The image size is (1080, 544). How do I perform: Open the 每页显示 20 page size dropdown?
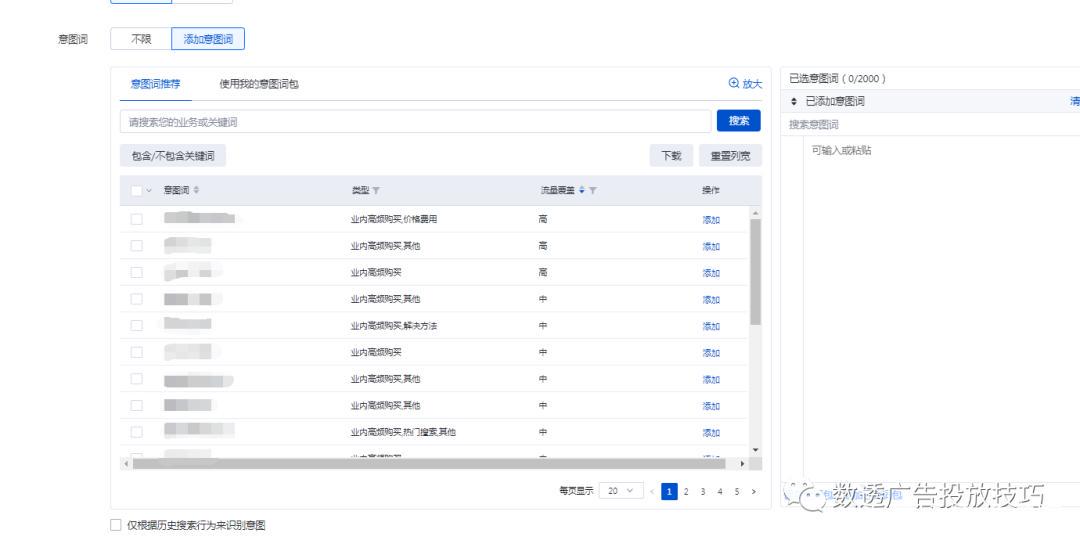(x=620, y=491)
